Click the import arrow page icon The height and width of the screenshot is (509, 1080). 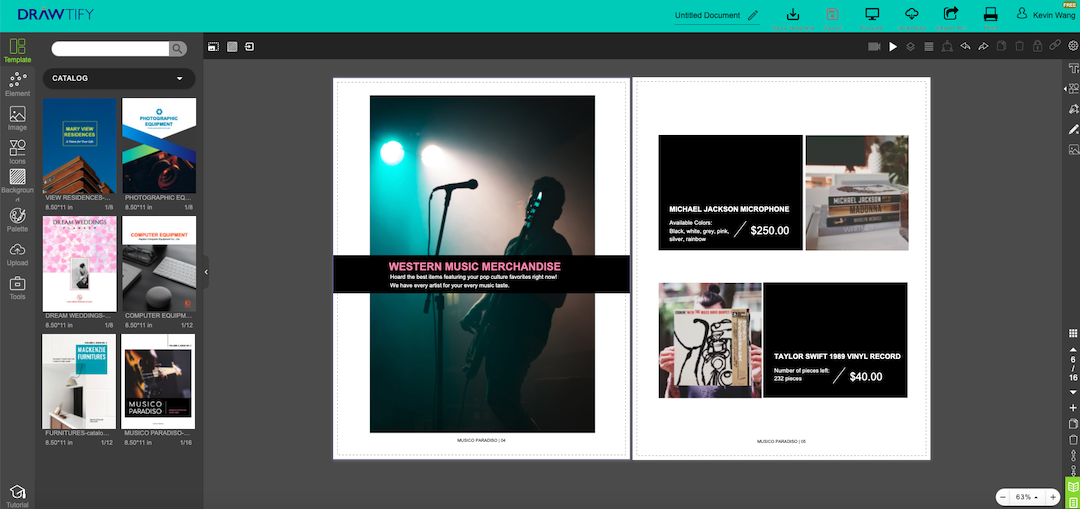tap(249, 47)
